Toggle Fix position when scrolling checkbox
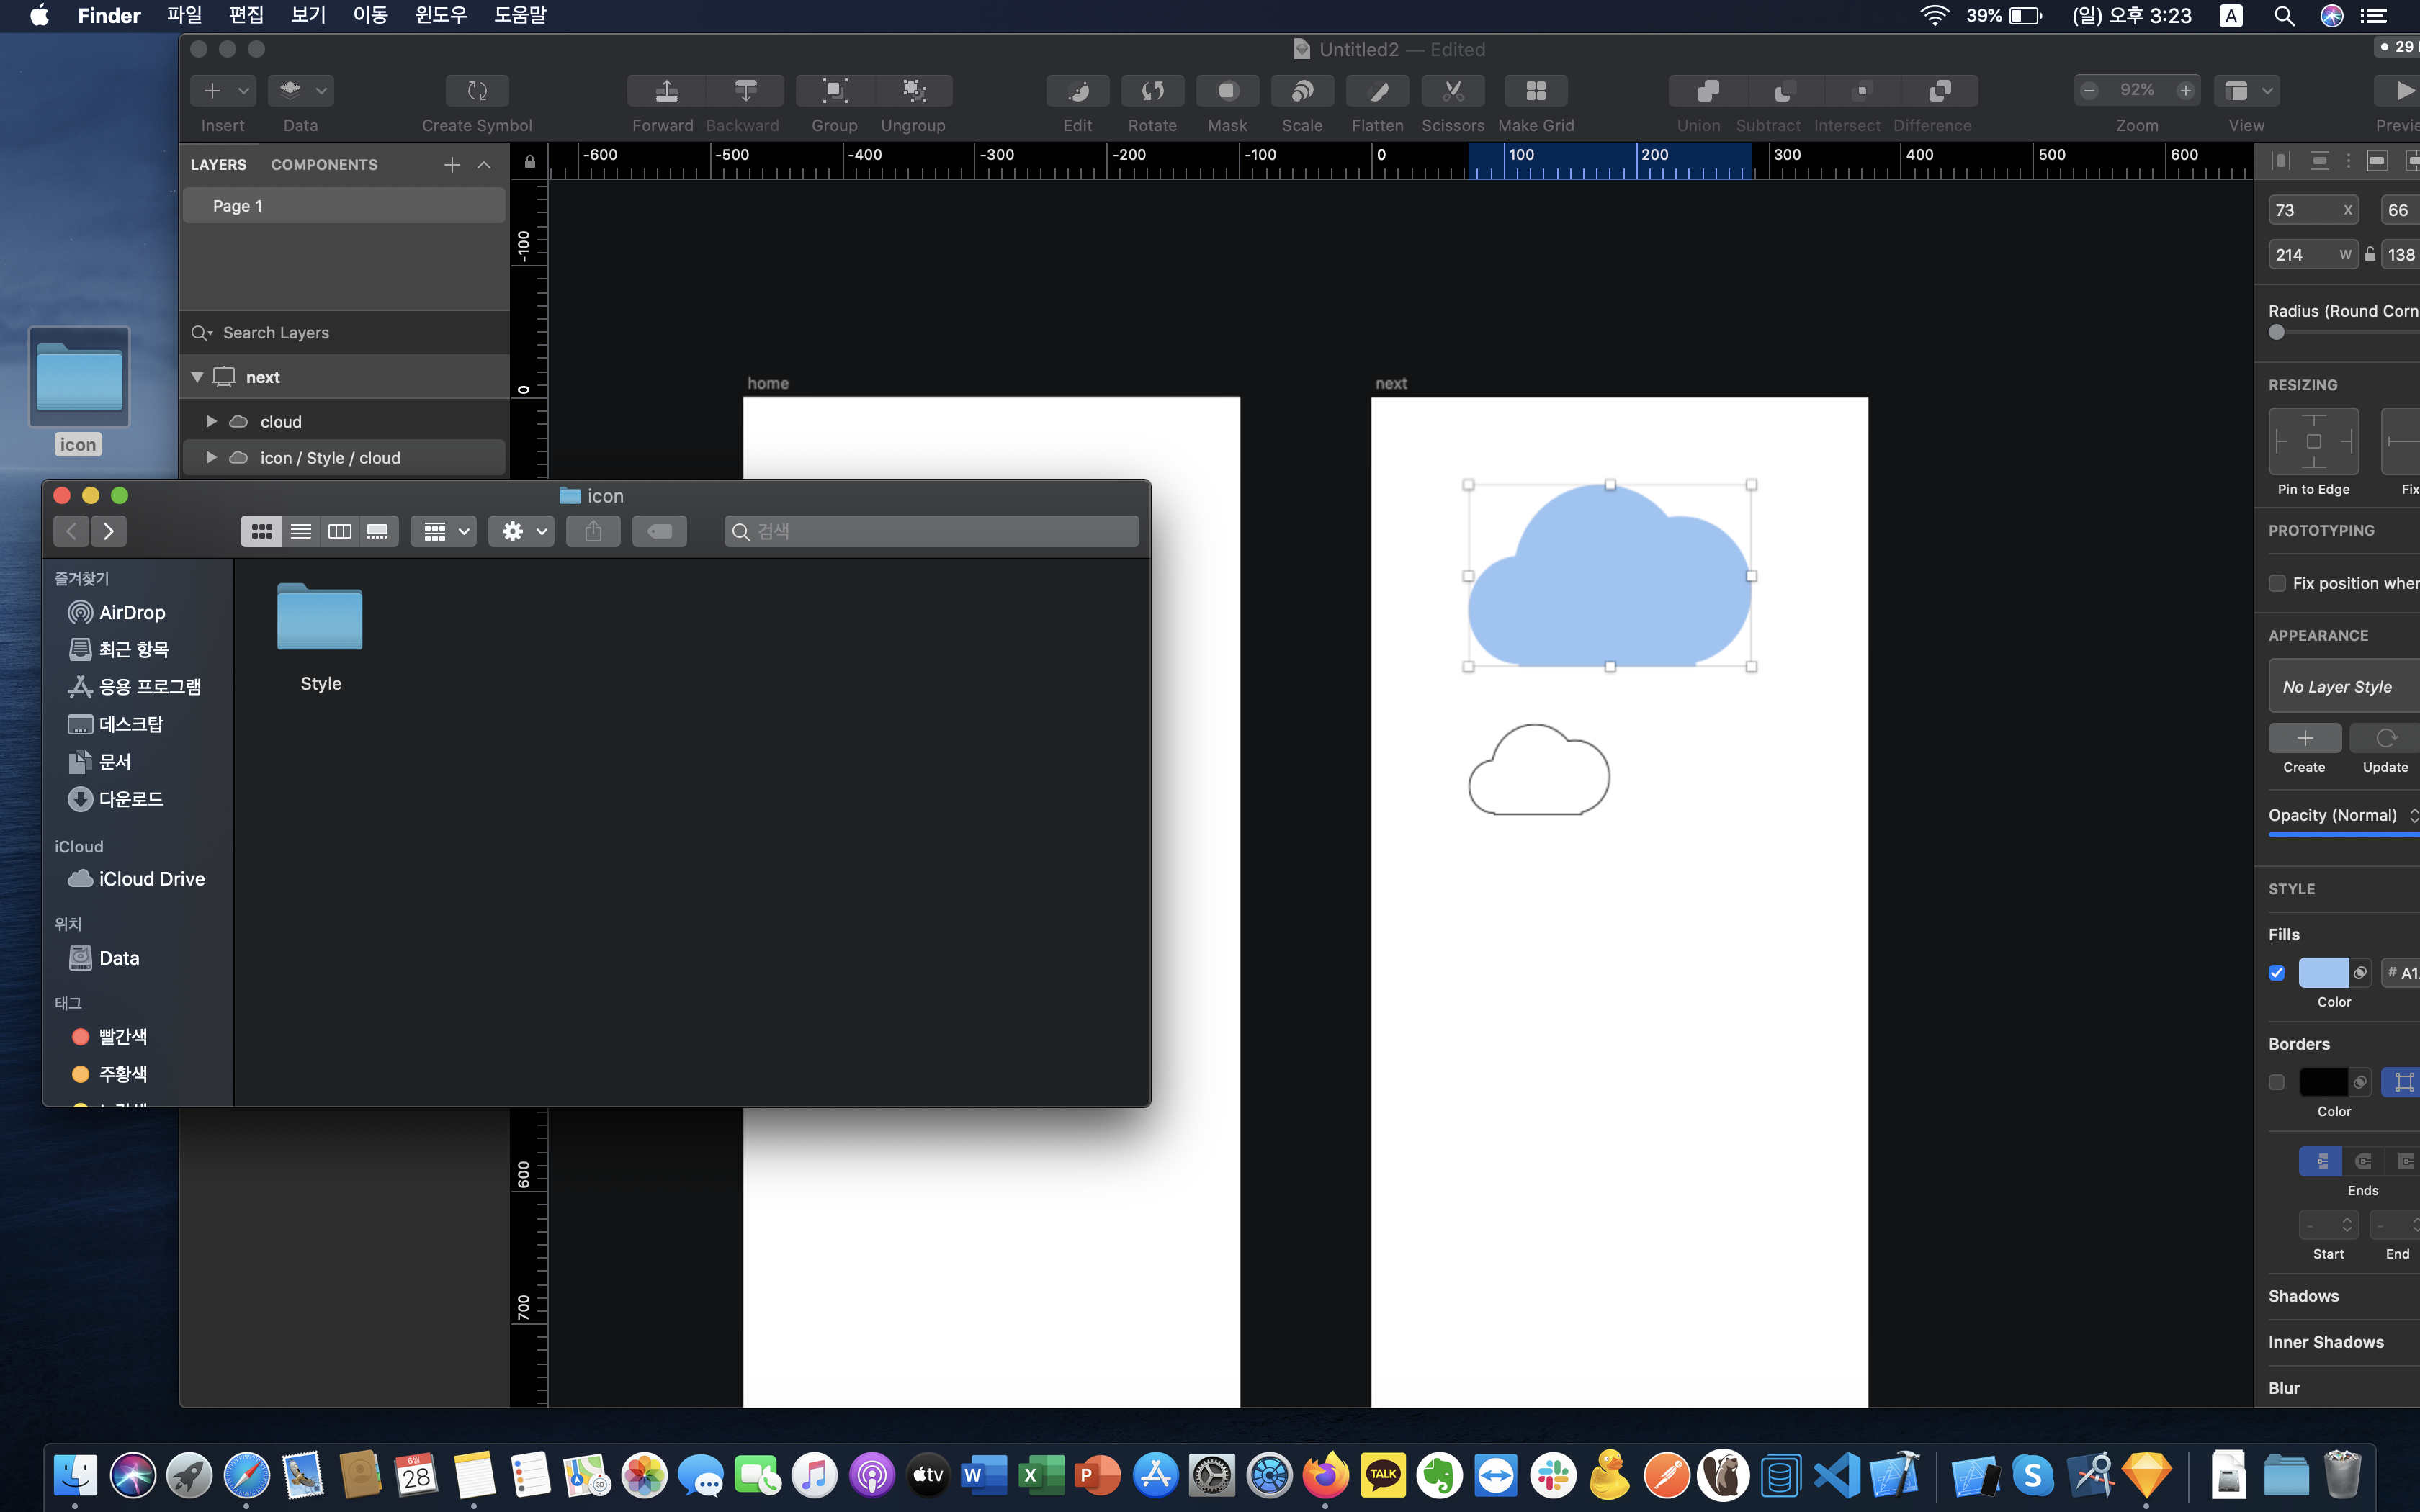The height and width of the screenshot is (1512, 2420). pyautogui.click(x=2277, y=583)
